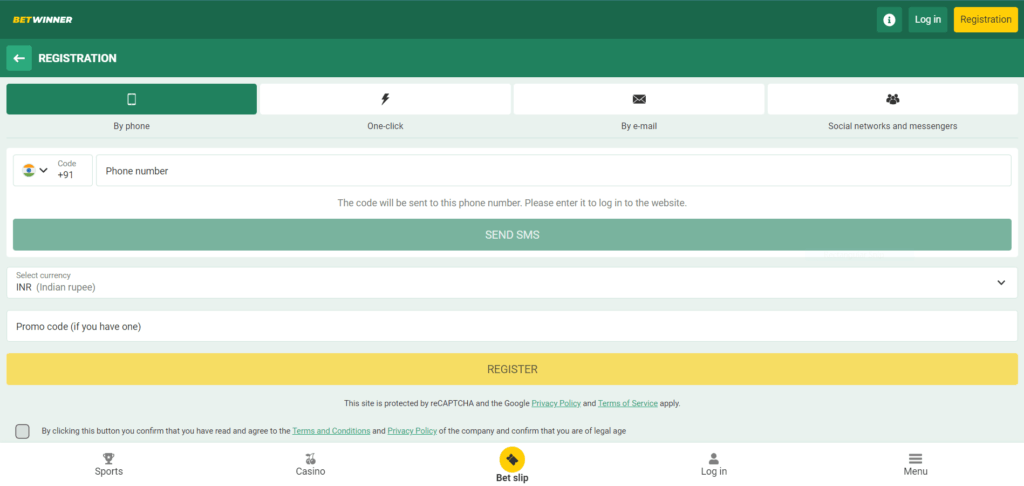Switch to the One-click tab label
The height and width of the screenshot is (486, 1024).
point(385,126)
